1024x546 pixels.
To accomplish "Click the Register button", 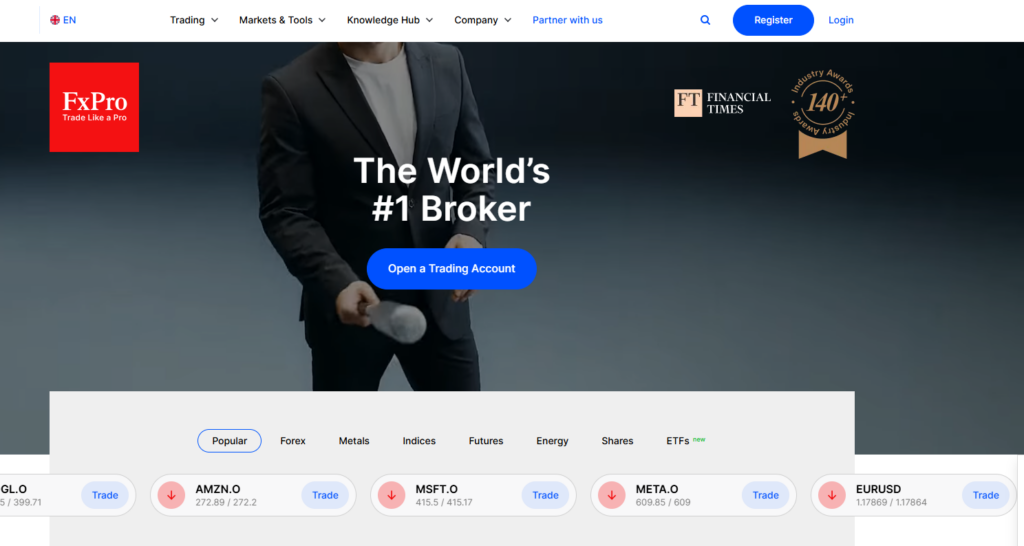I will [x=773, y=20].
